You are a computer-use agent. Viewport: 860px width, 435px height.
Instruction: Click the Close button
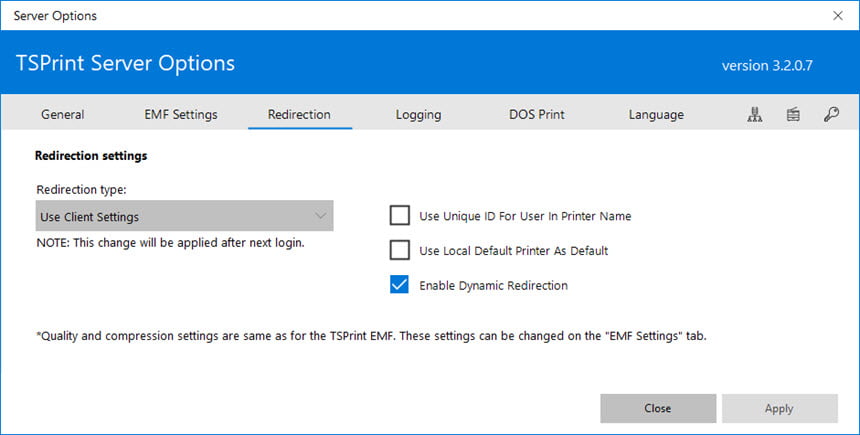(658, 408)
